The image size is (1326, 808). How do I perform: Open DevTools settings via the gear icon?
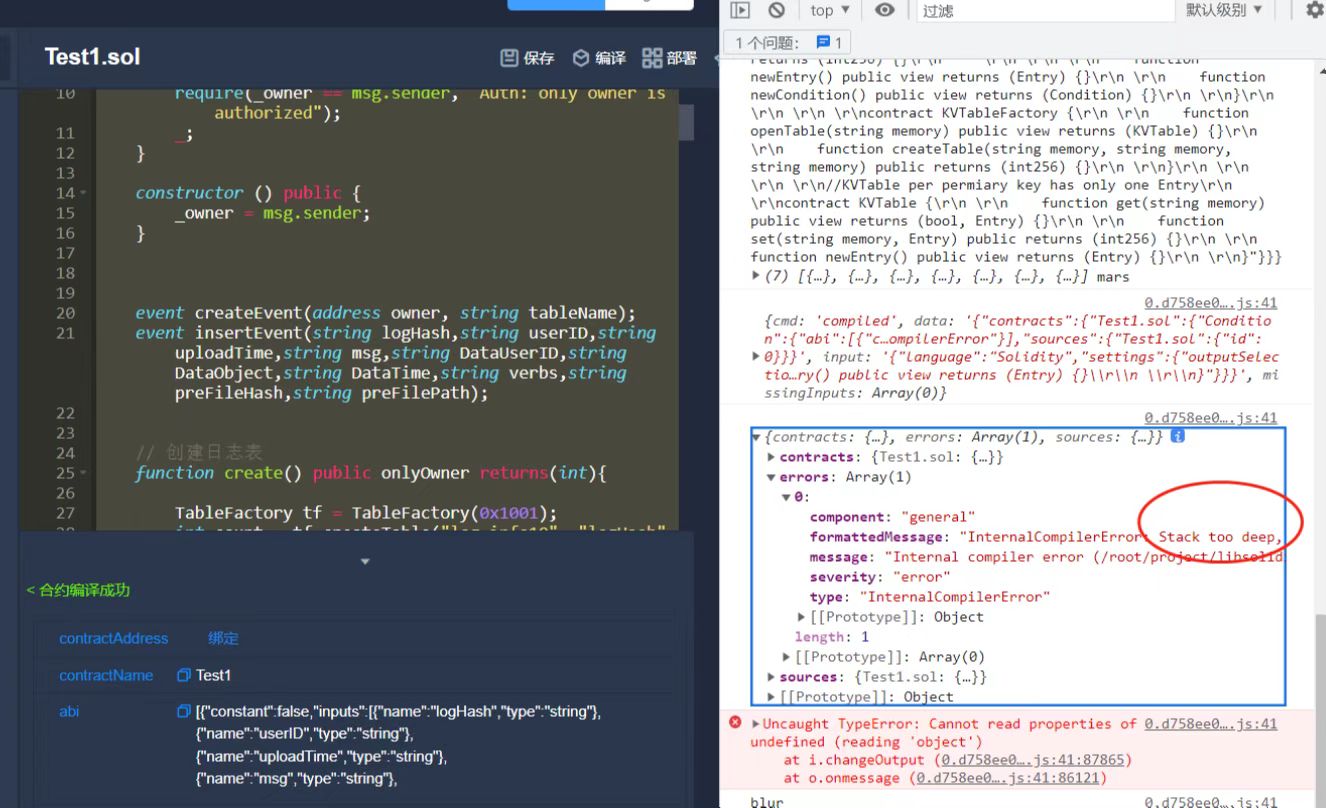1315,10
